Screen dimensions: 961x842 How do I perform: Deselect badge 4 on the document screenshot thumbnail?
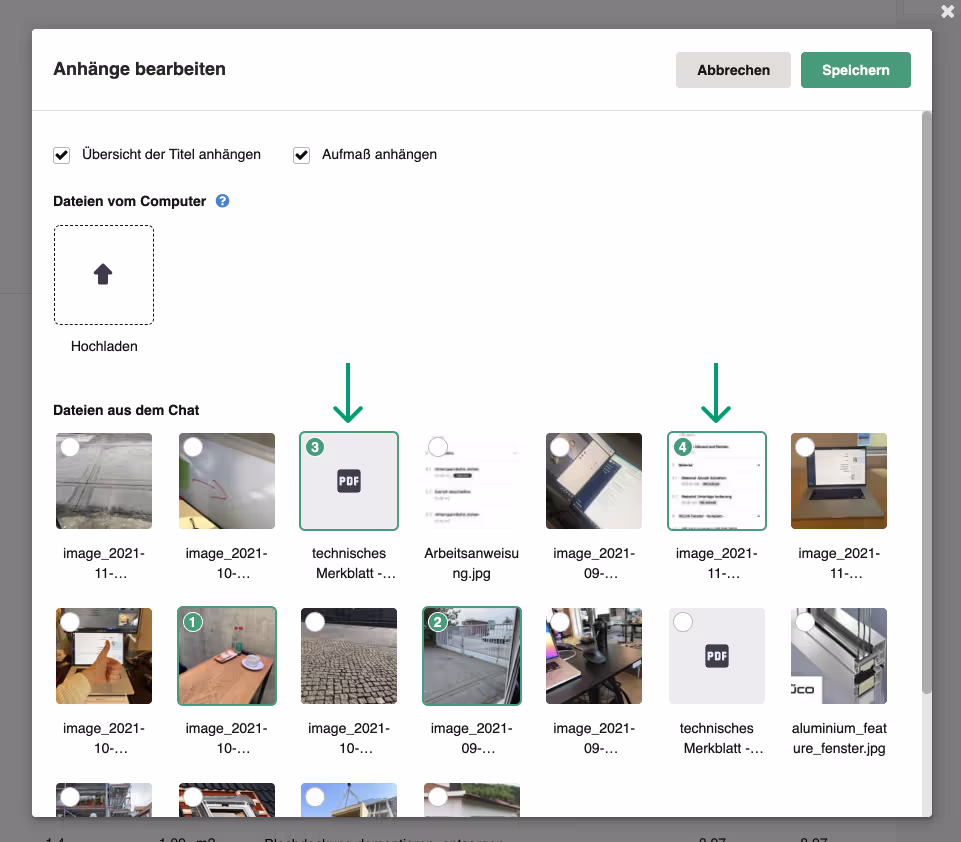[683, 447]
